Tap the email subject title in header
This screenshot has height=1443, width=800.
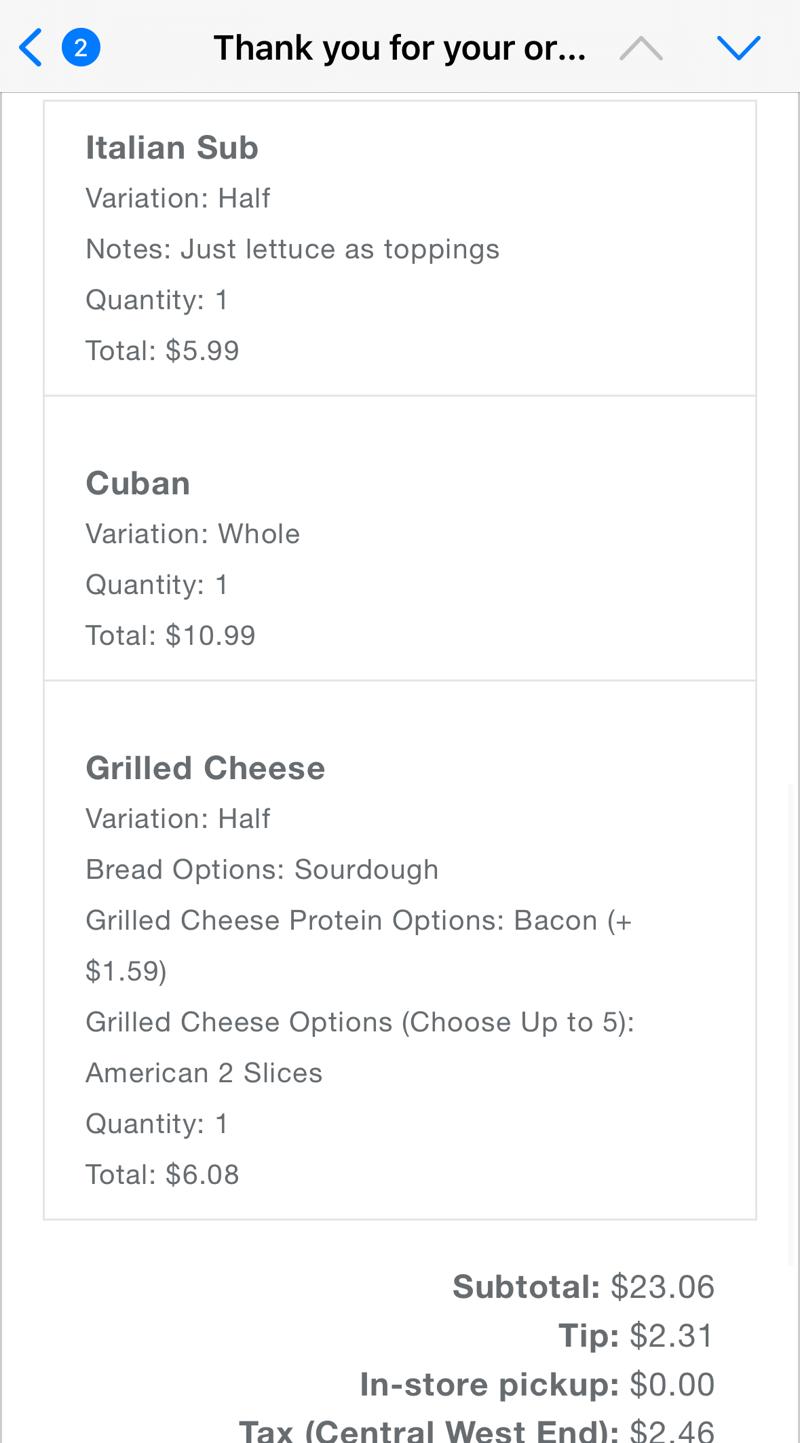point(399,47)
